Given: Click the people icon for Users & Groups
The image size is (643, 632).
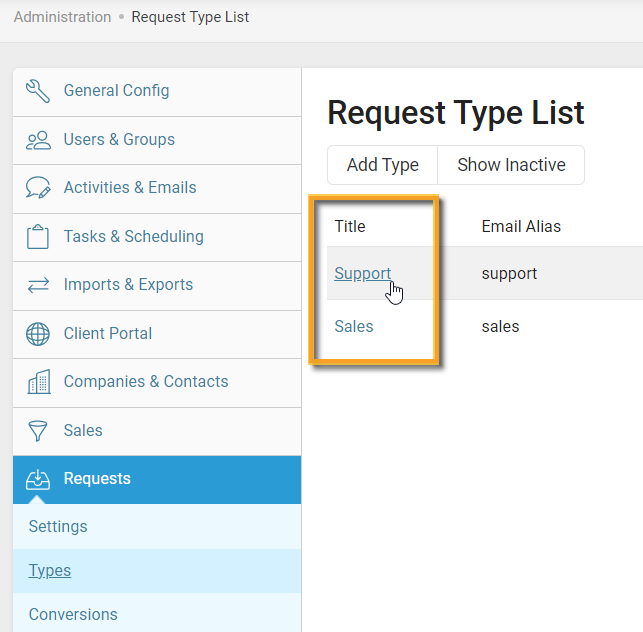Looking at the screenshot, I should coord(38,140).
